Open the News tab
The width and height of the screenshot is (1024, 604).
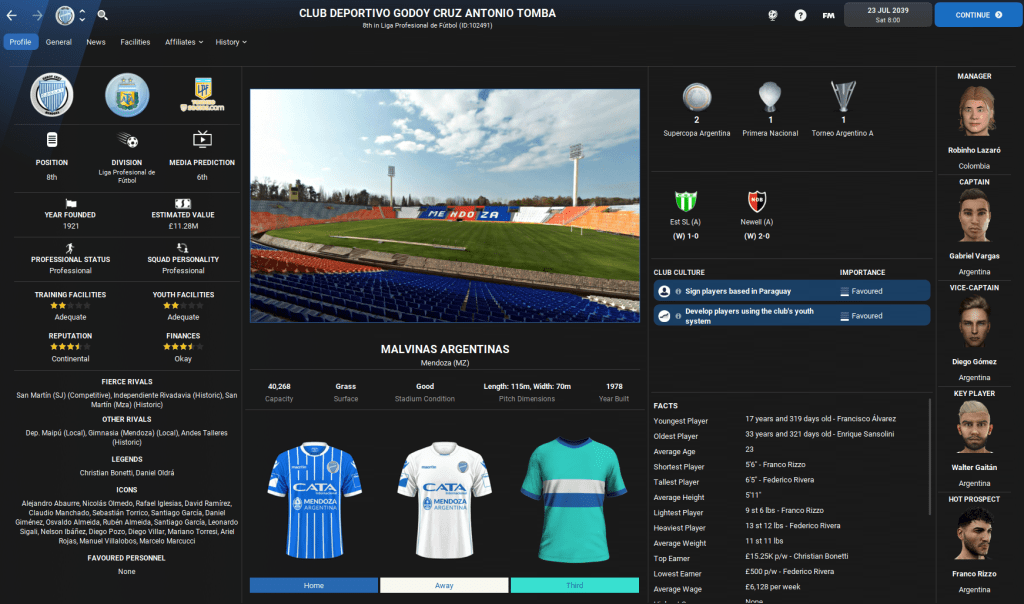click(96, 42)
